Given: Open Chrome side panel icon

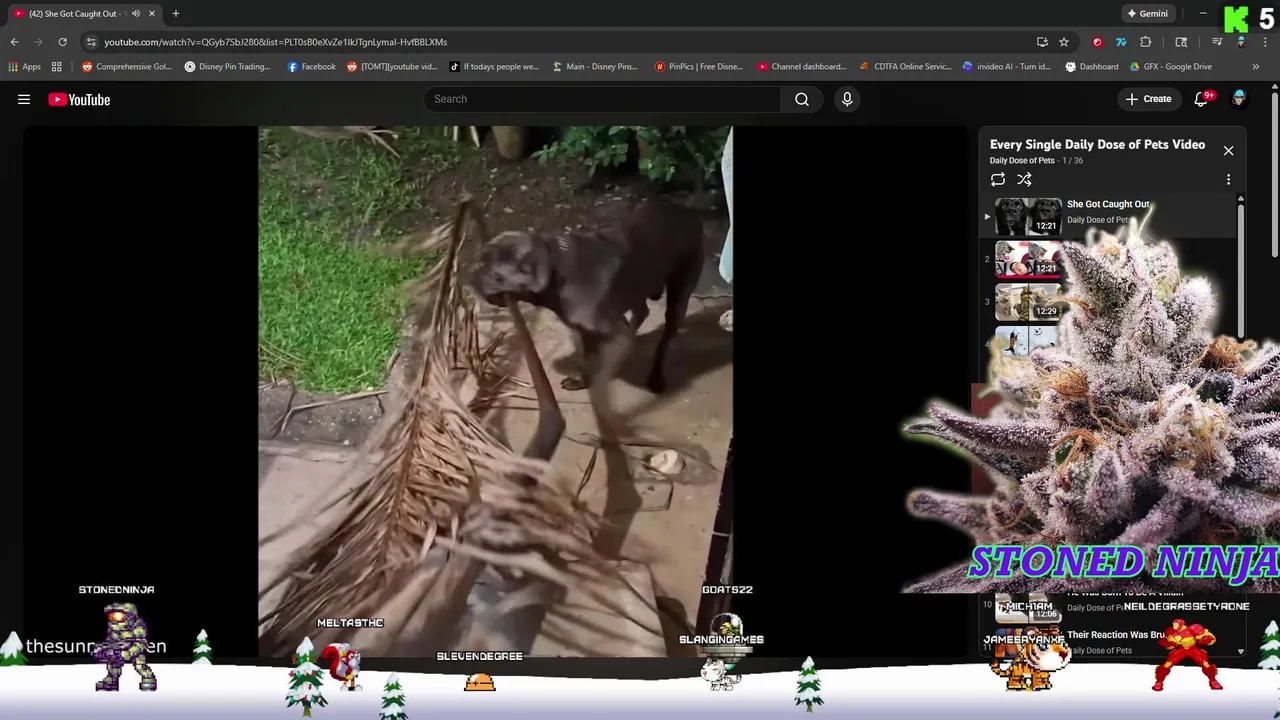Looking at the screenshot, I should [1181, 42].
